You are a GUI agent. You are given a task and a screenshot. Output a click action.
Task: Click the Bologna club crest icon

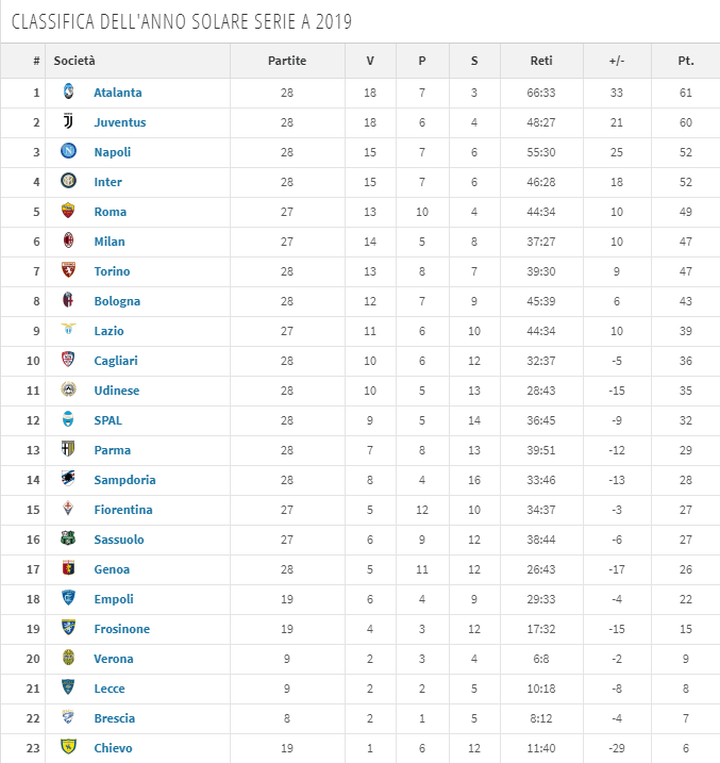pos(68,301)
